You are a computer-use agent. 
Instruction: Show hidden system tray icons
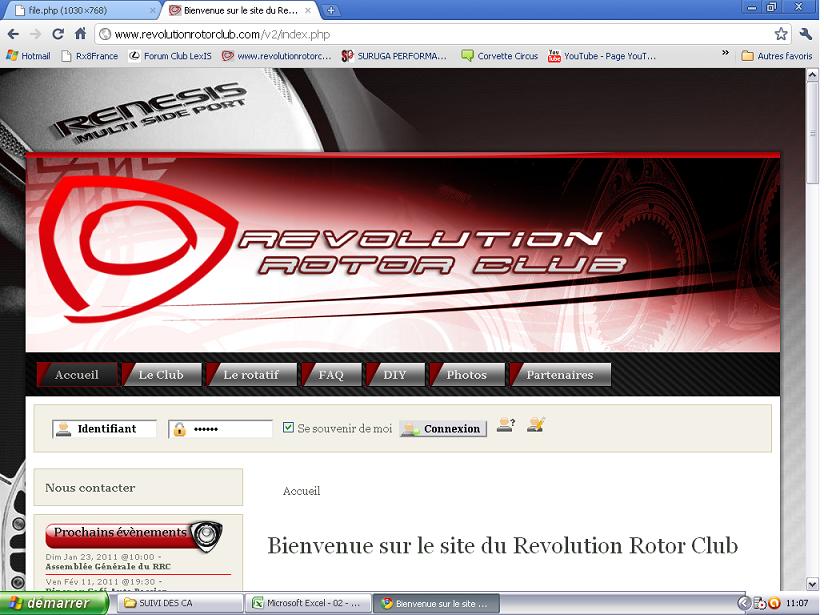pyautogui.click(x=743, y=603)
